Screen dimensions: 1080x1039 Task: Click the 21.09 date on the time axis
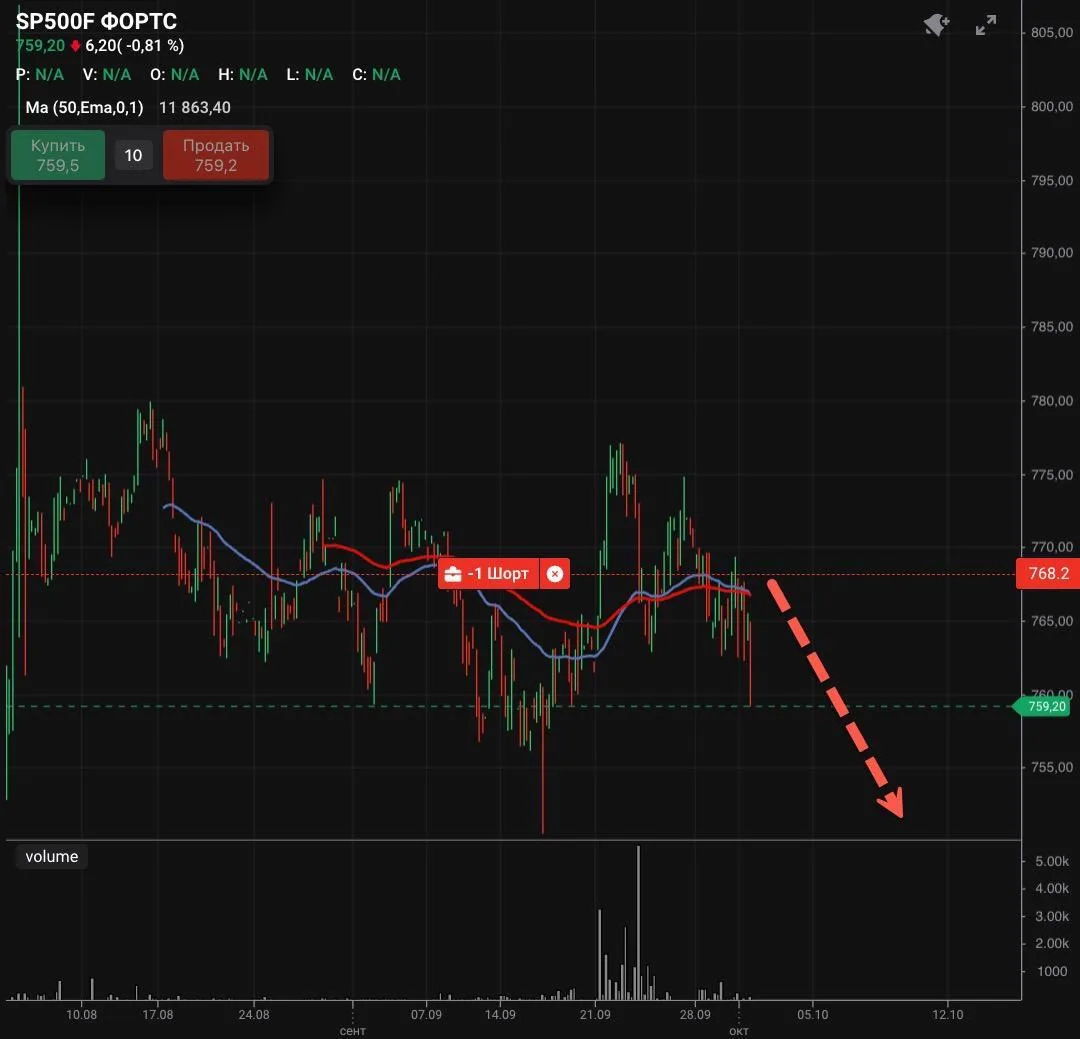coord(595,1014)
